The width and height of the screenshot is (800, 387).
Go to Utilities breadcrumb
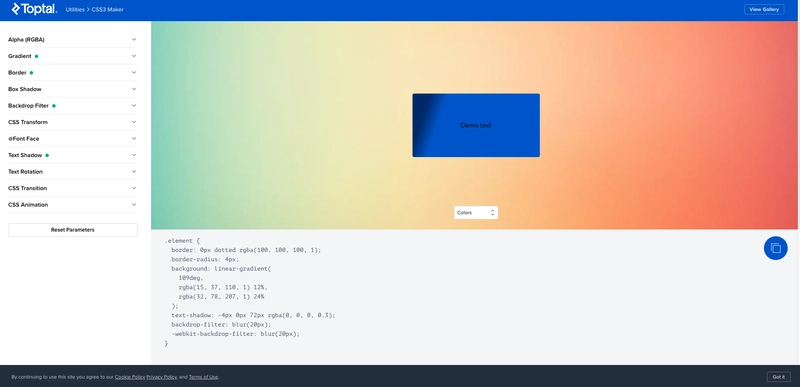75,10
